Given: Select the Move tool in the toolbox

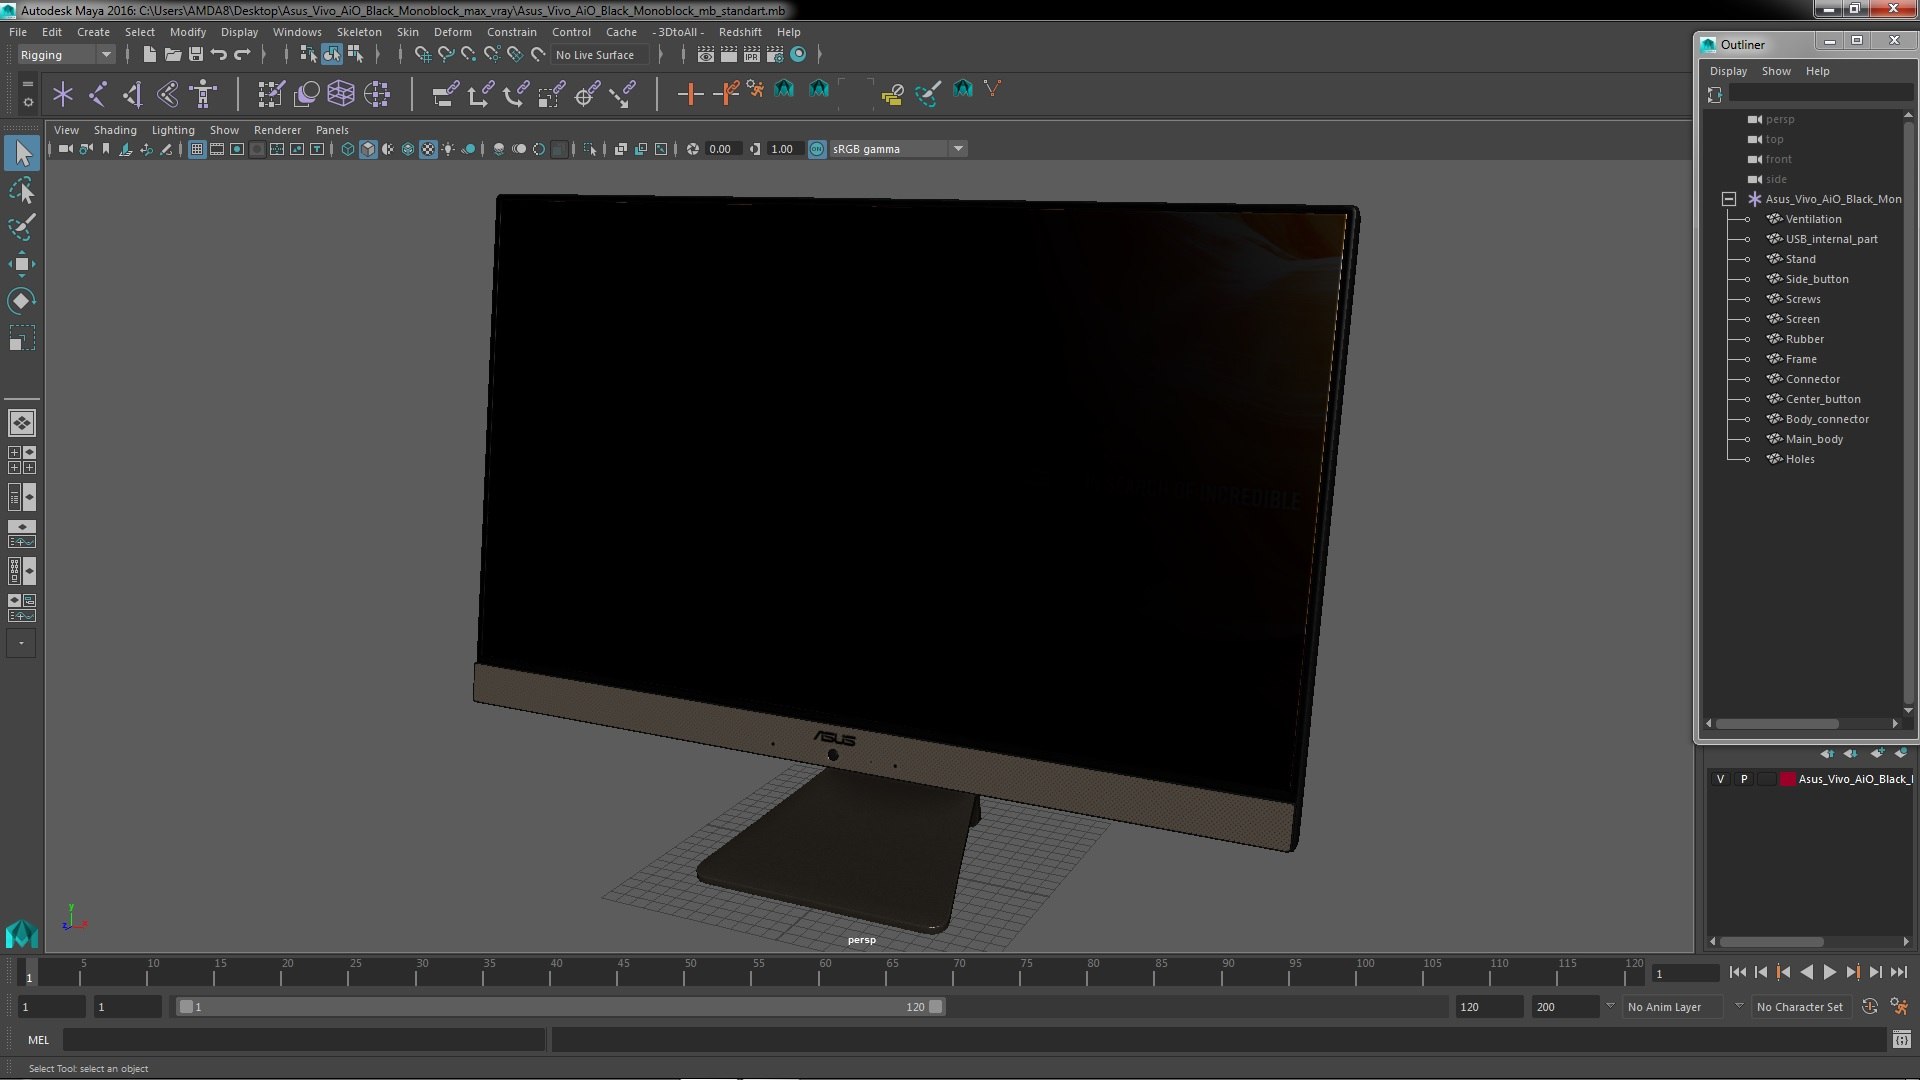Looking at the screenshot, I should click(x=21, y=264).
